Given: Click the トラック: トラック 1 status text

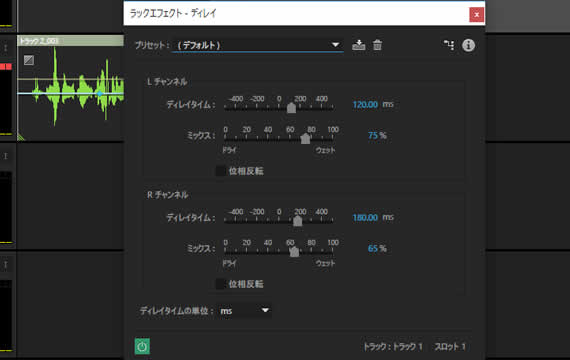Looking at the screenshot, I should [x=393, y=347].
